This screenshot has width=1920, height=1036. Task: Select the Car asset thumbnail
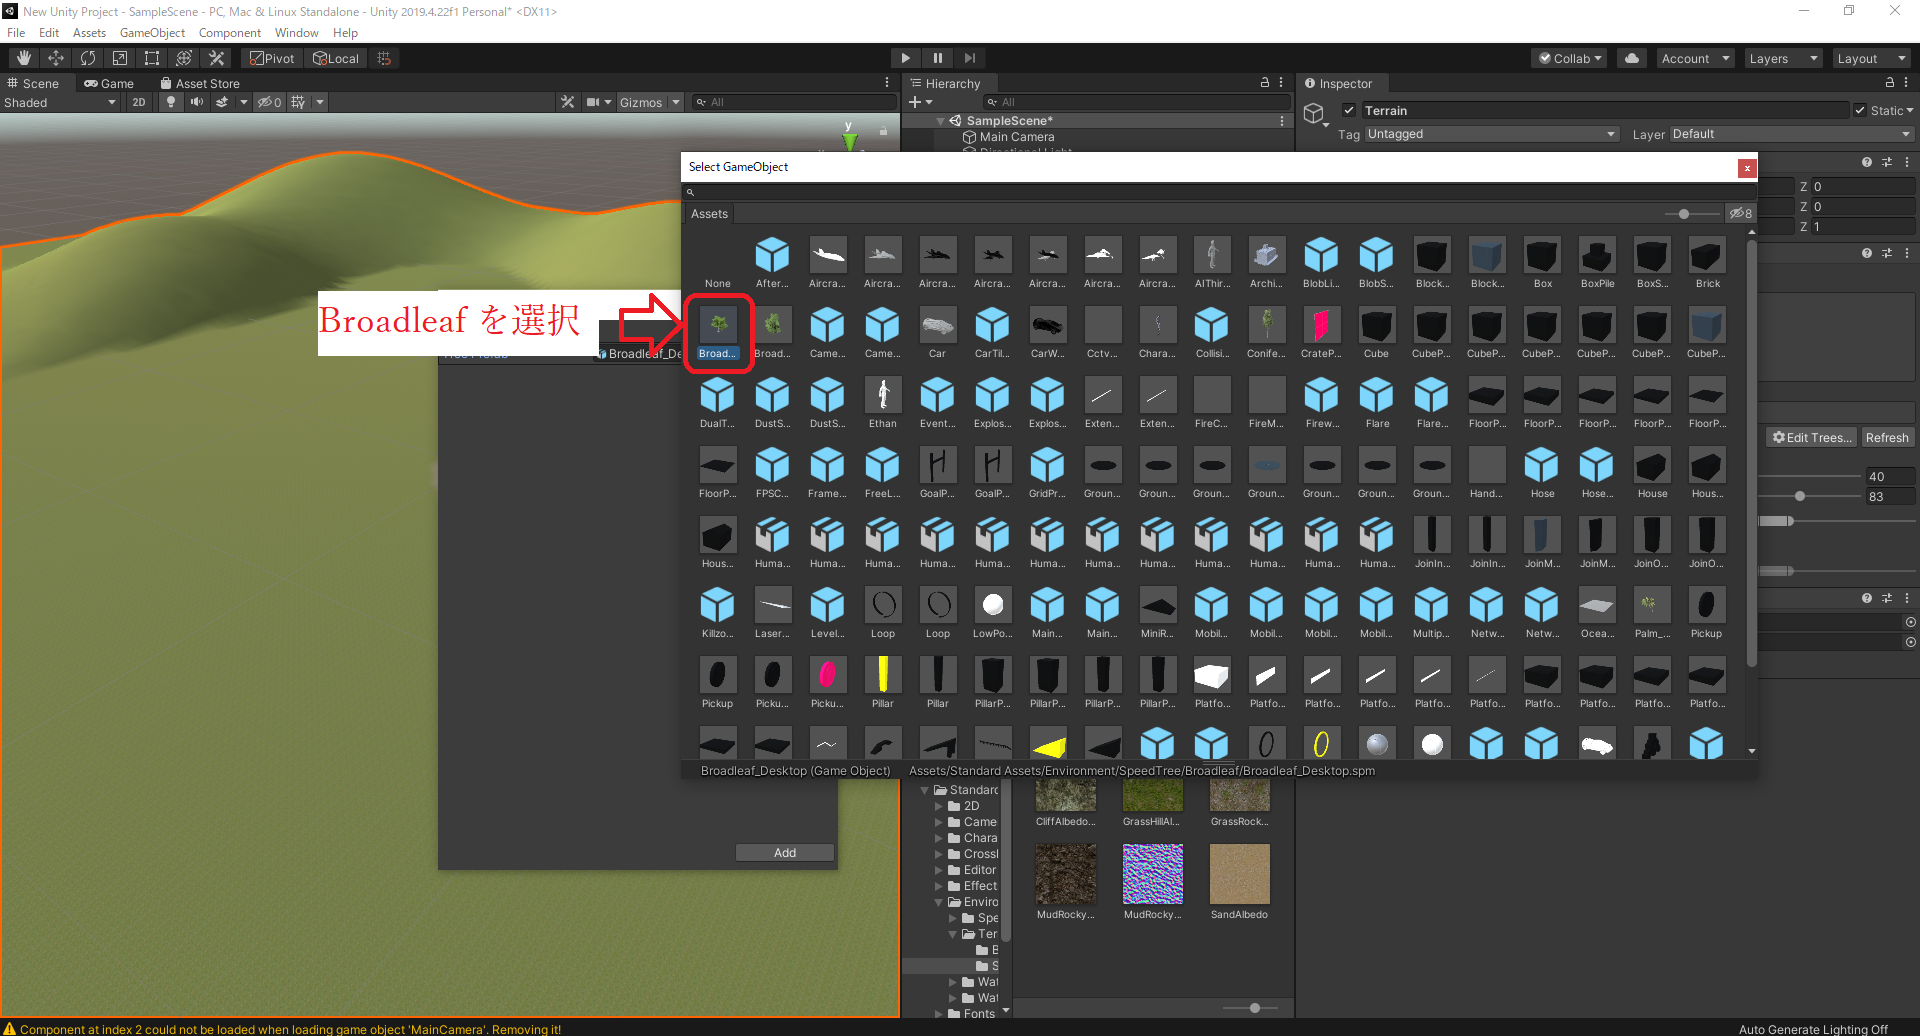(937, 333)
